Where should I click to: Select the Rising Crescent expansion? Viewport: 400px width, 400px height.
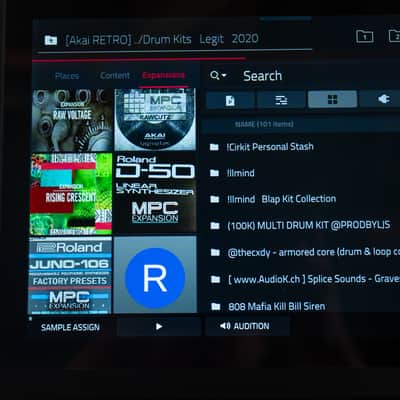(x=71, y=194)
